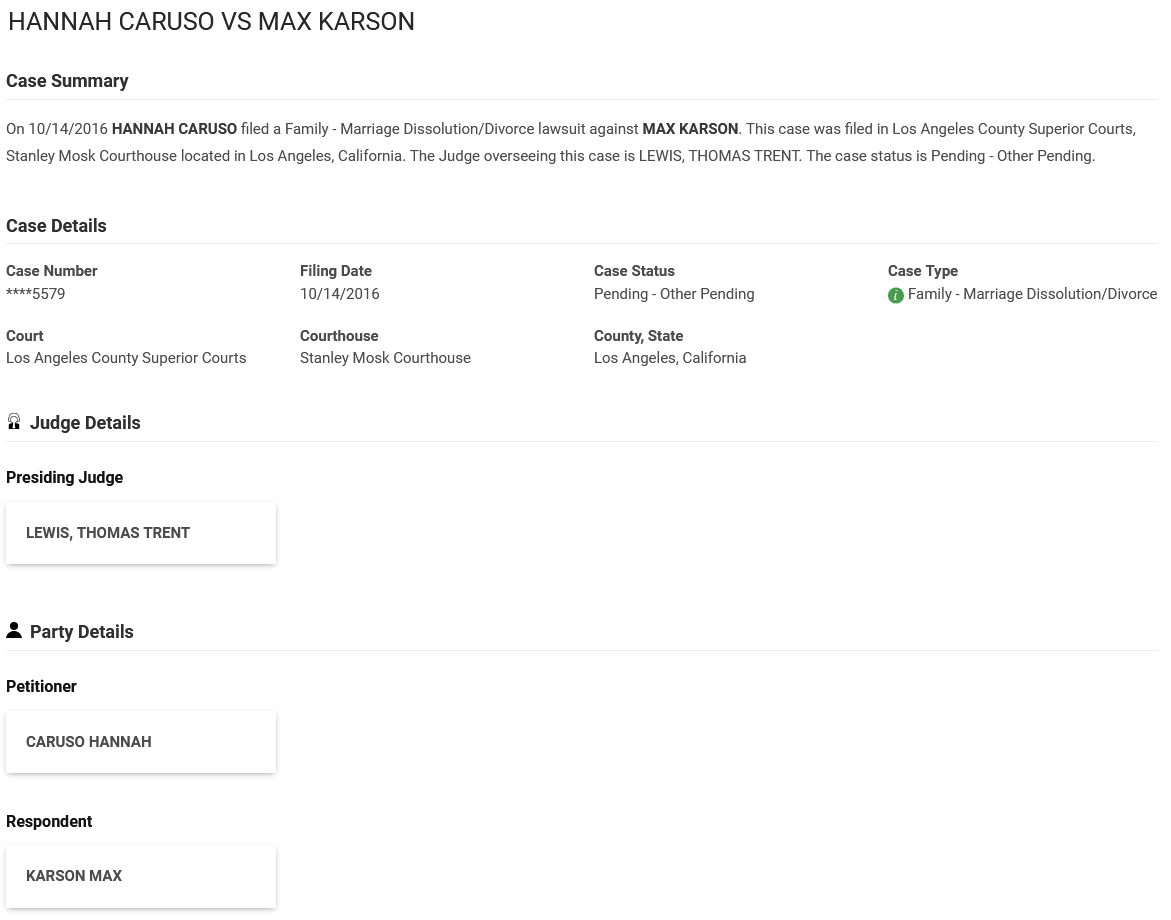Screen dimensions: 1171x920
Task: Click the County, State label
Action: pos(639,336)
